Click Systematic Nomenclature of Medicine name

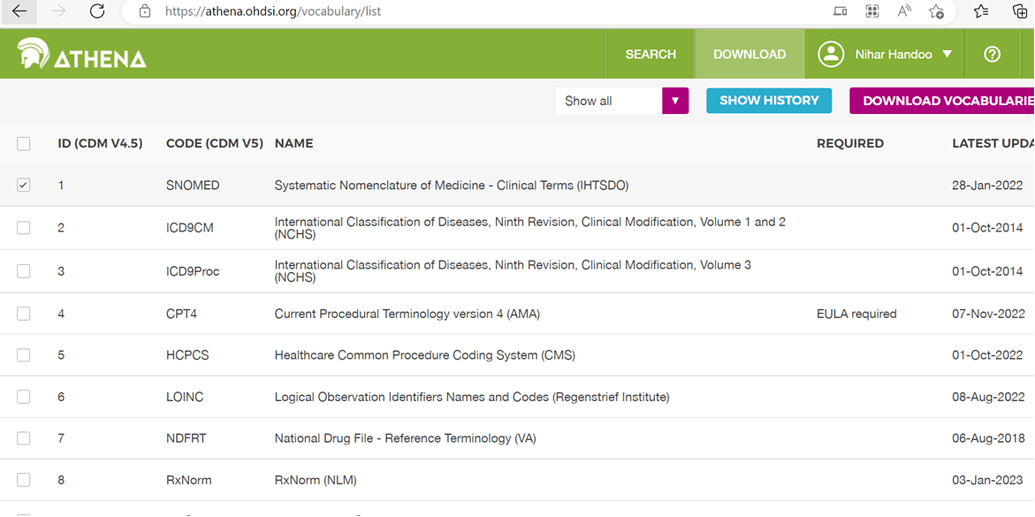[x=451, y=186]
